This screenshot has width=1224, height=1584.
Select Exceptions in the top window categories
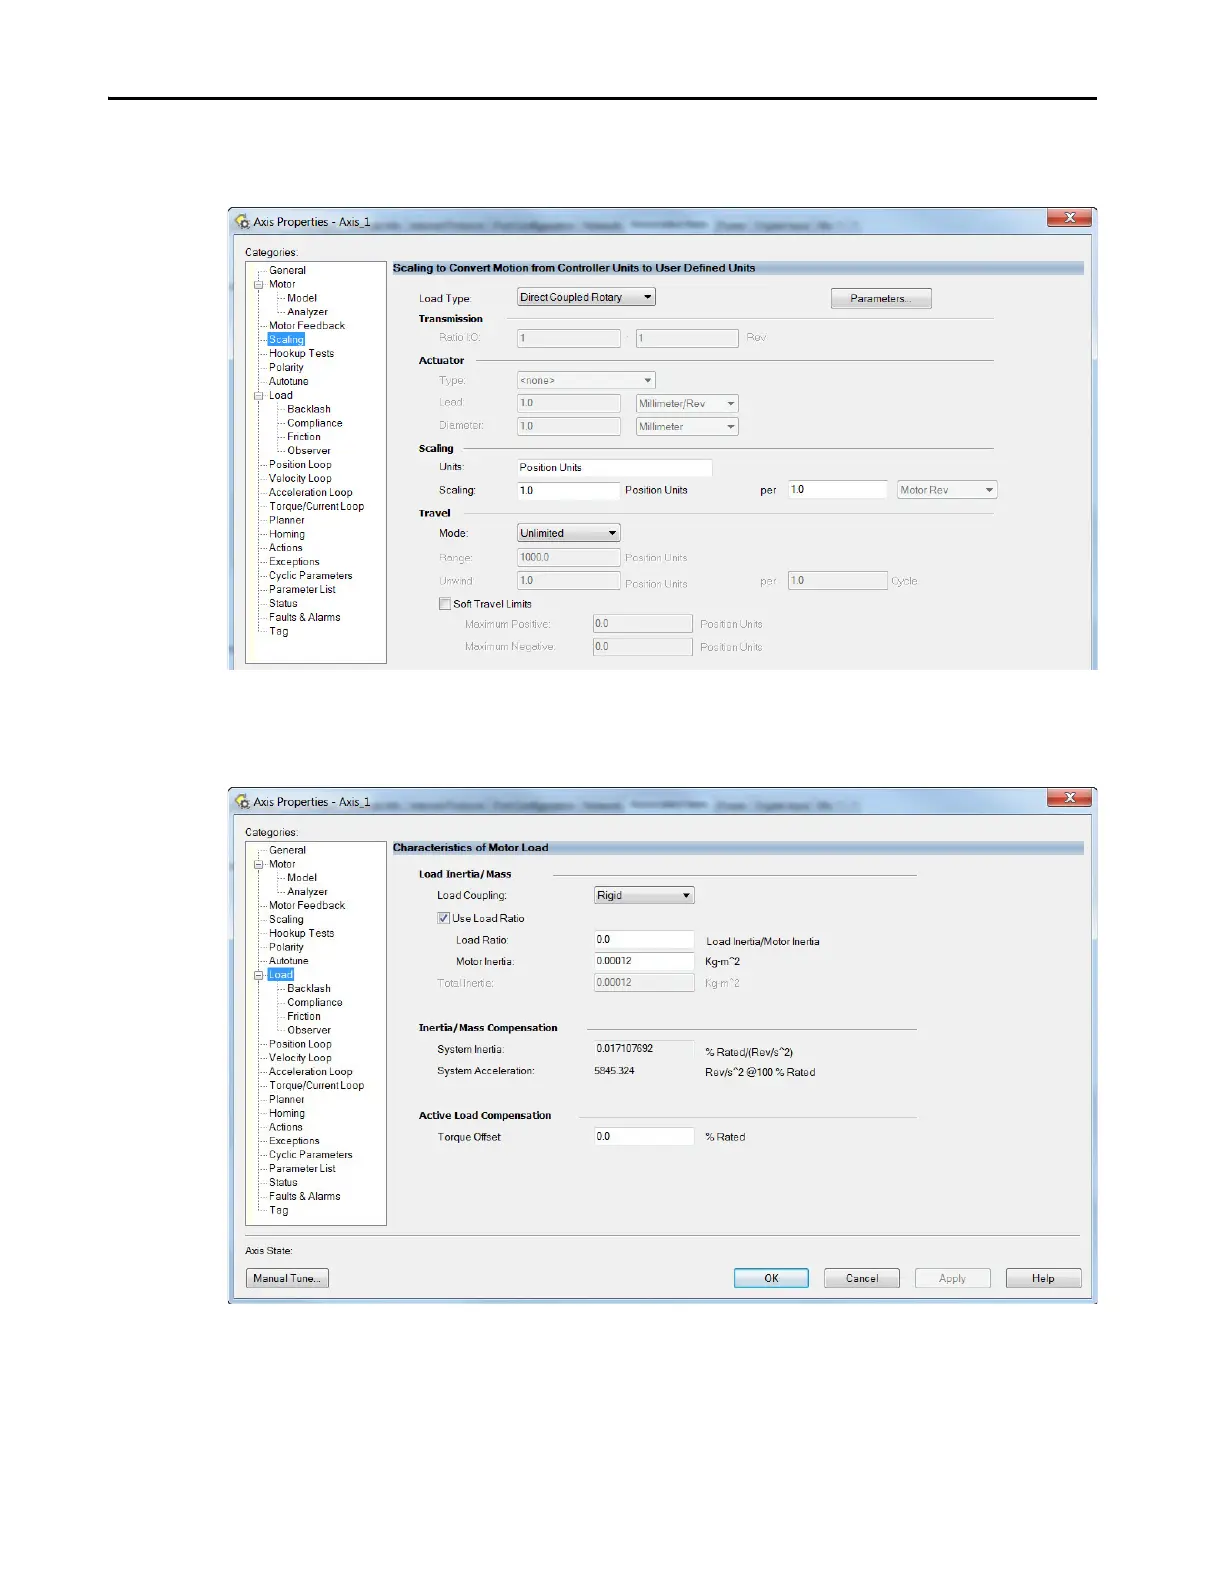[294, 561]
